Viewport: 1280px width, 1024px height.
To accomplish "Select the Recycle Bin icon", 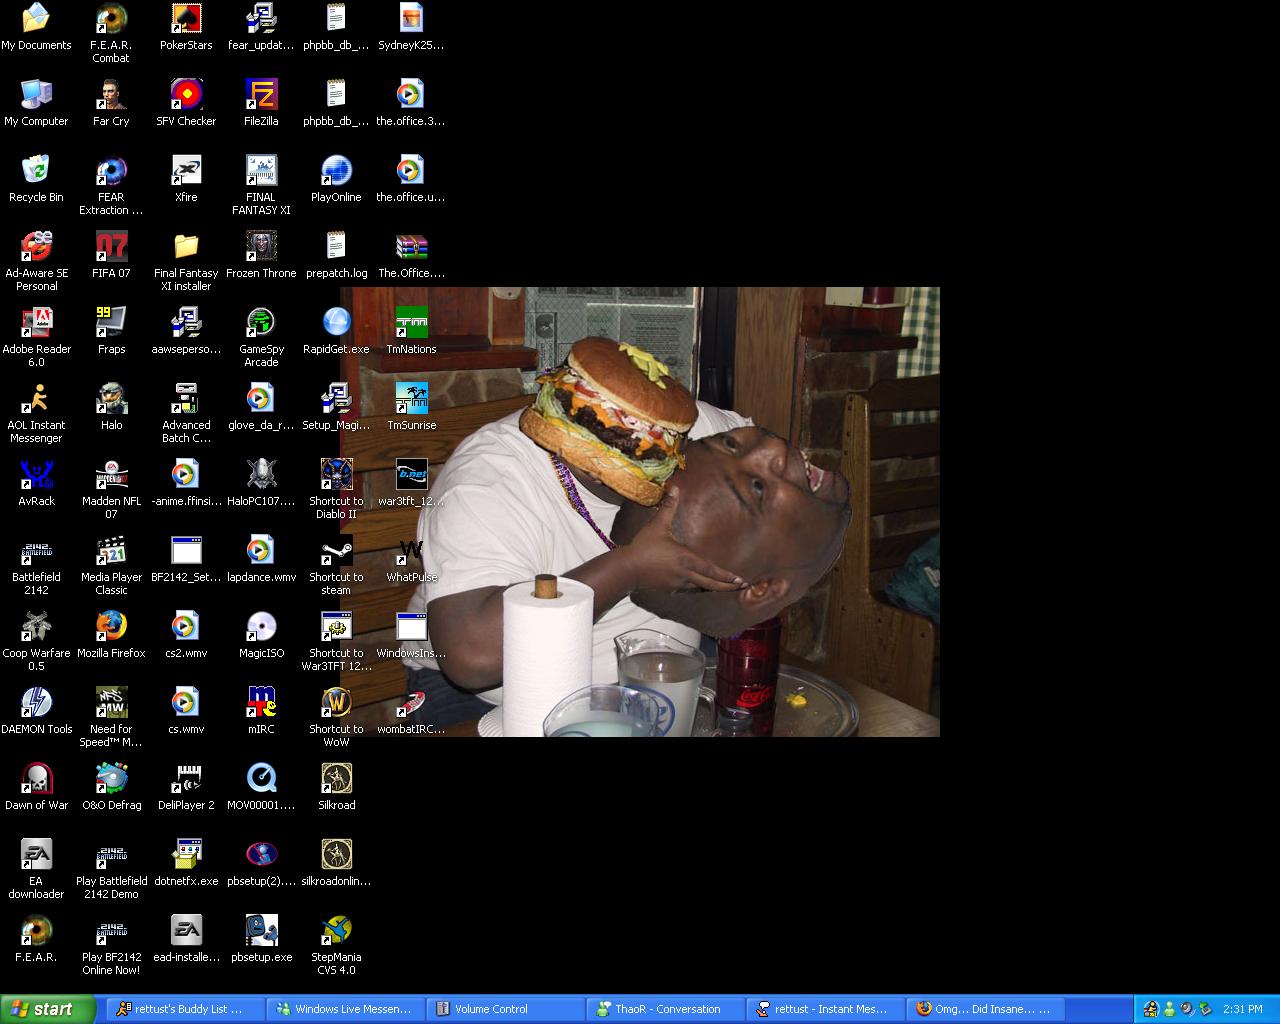I will (36, 172).
